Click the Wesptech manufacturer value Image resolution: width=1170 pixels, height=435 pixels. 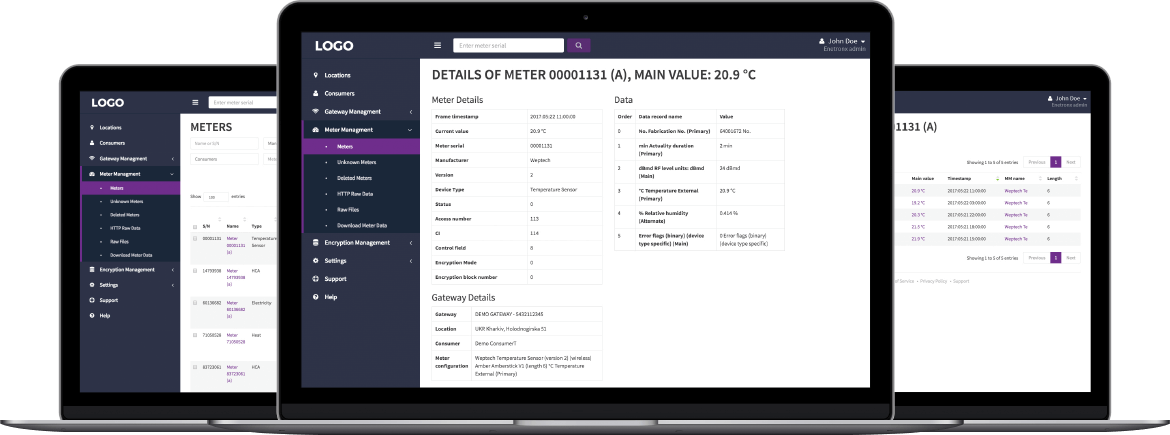[539, 160]
